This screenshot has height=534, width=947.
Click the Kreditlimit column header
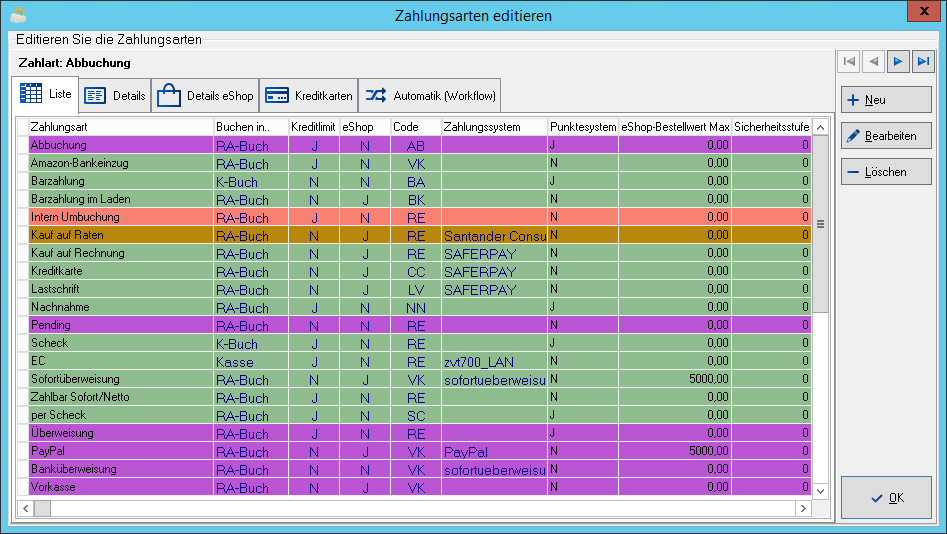314,127
